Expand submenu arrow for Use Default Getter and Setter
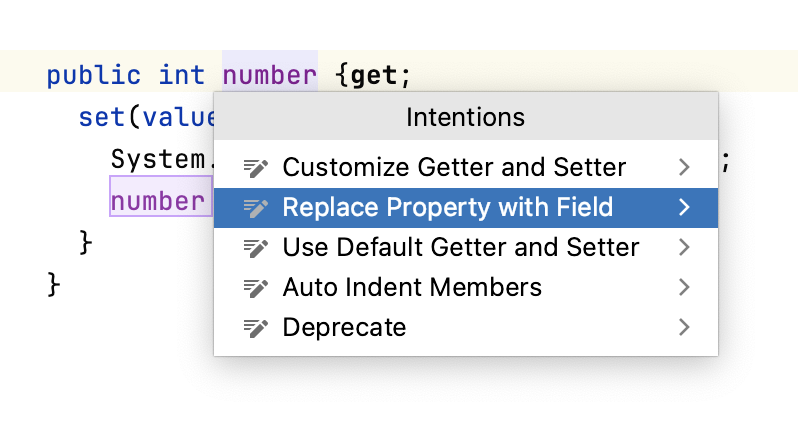Image resolution: width=798 pixels, height=442 pixels. pos(684,247)
